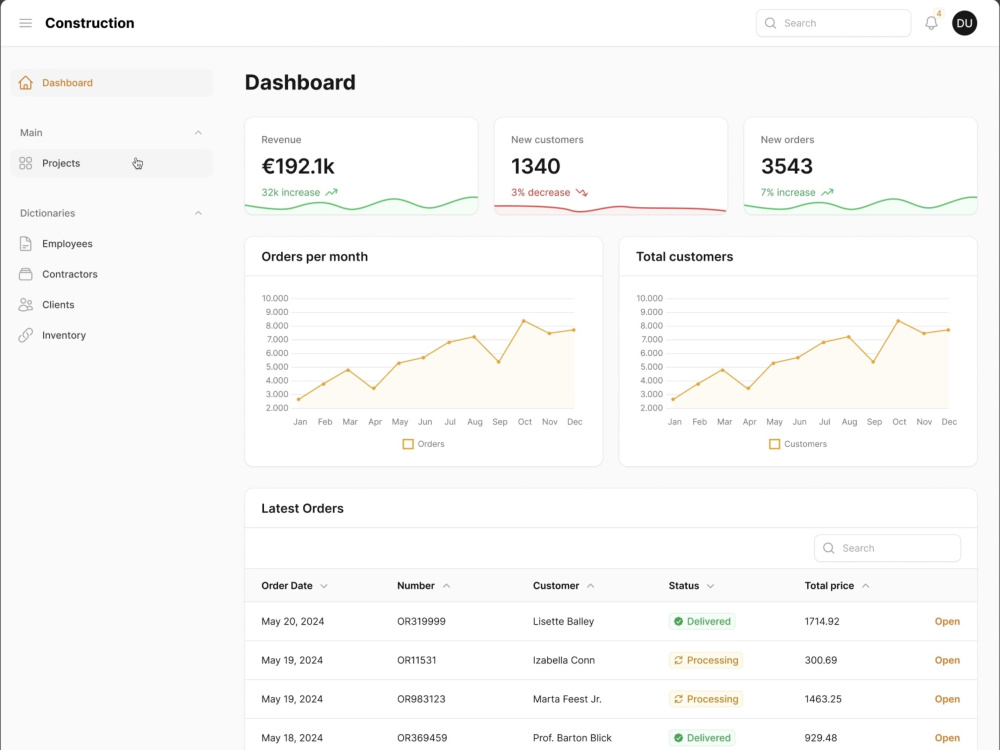The width and height of the screenshot is (1000, 750).
Task: Click the Revenue €192.1k card
Action: [361, 166]
